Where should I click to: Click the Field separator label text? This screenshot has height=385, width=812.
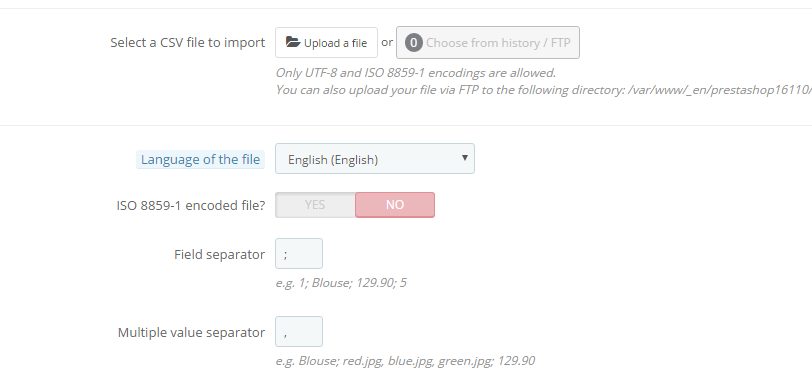219,254
